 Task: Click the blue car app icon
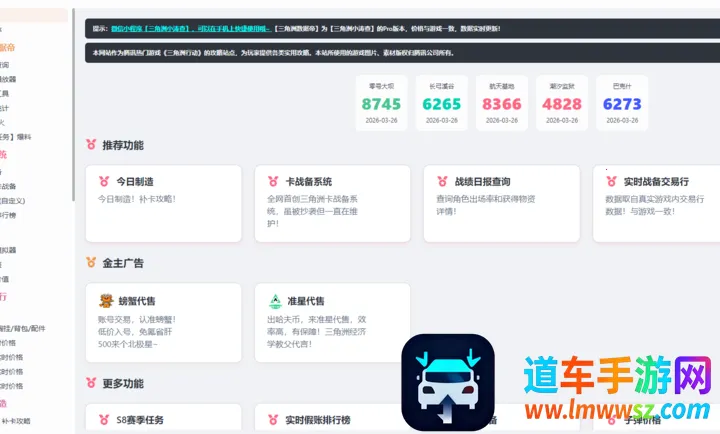pyautogui.click(x=448, y=382)
